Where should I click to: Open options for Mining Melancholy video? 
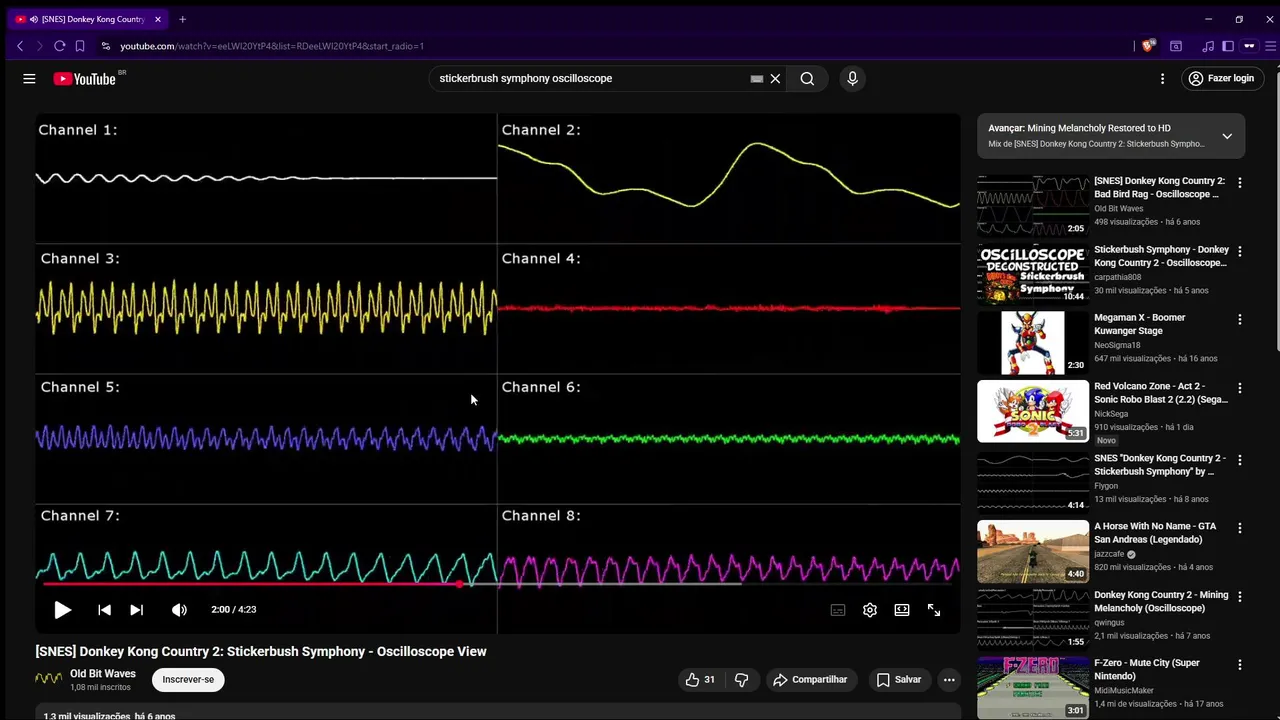[1240, 596]
